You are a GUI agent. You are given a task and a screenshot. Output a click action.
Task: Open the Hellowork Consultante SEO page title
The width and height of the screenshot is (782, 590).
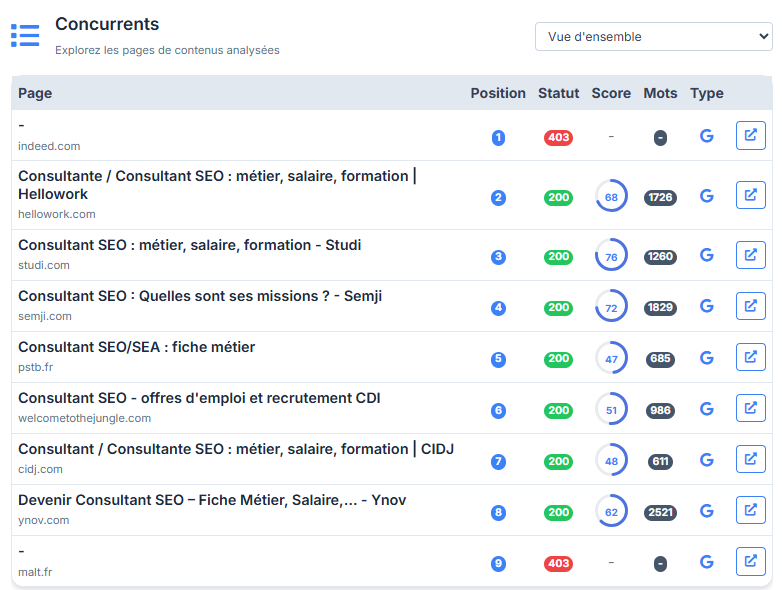coord(217,185)
